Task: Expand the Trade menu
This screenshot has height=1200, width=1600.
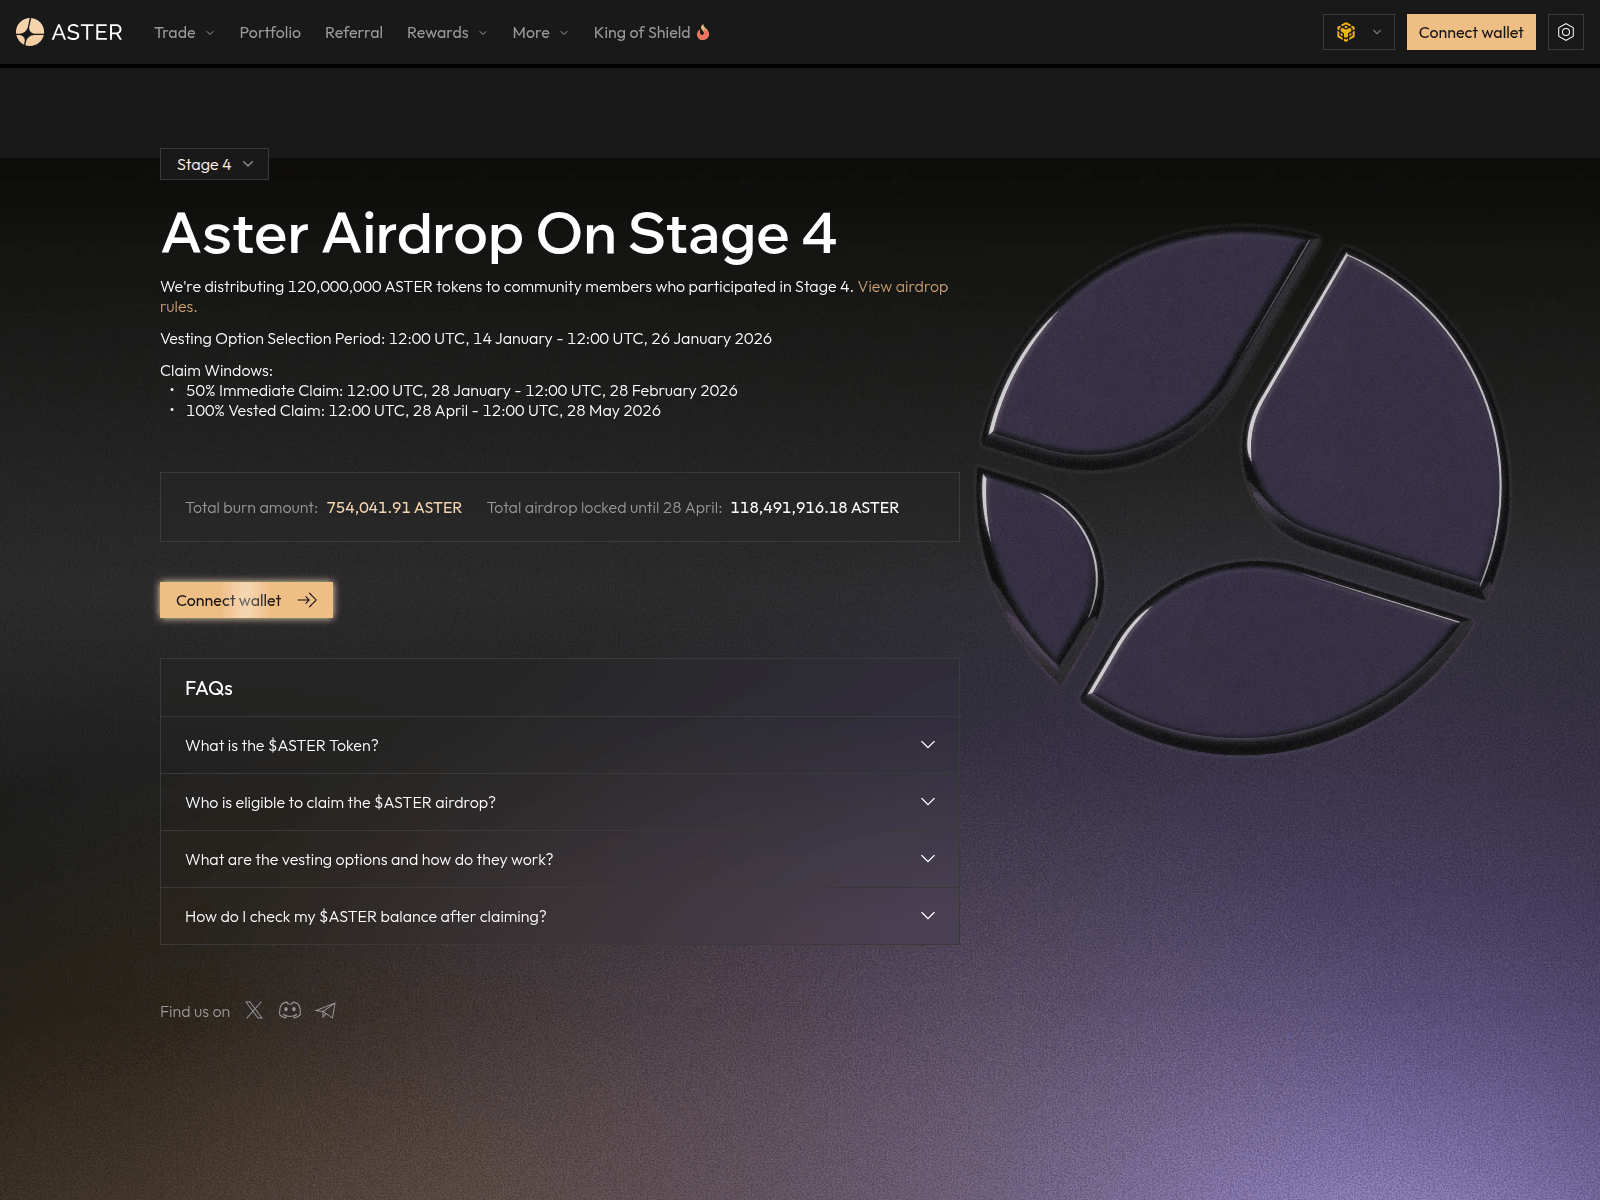Action: pos(184,32)
